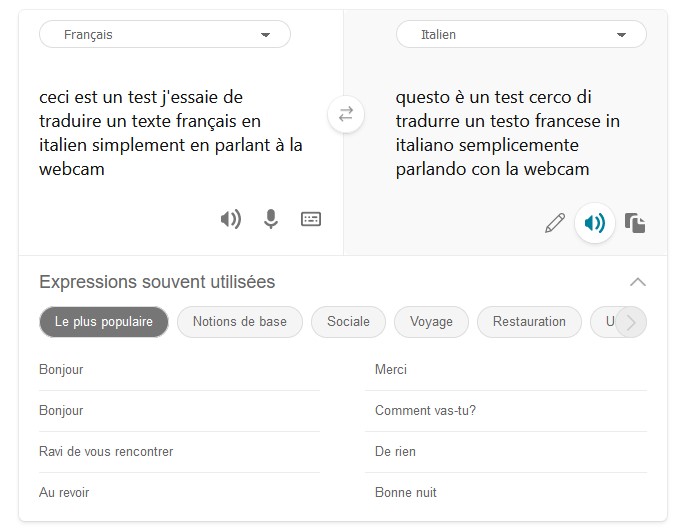Copy the Italian translation to the clipboard
This screenshot has width=685, height=531.
(635, 223)
